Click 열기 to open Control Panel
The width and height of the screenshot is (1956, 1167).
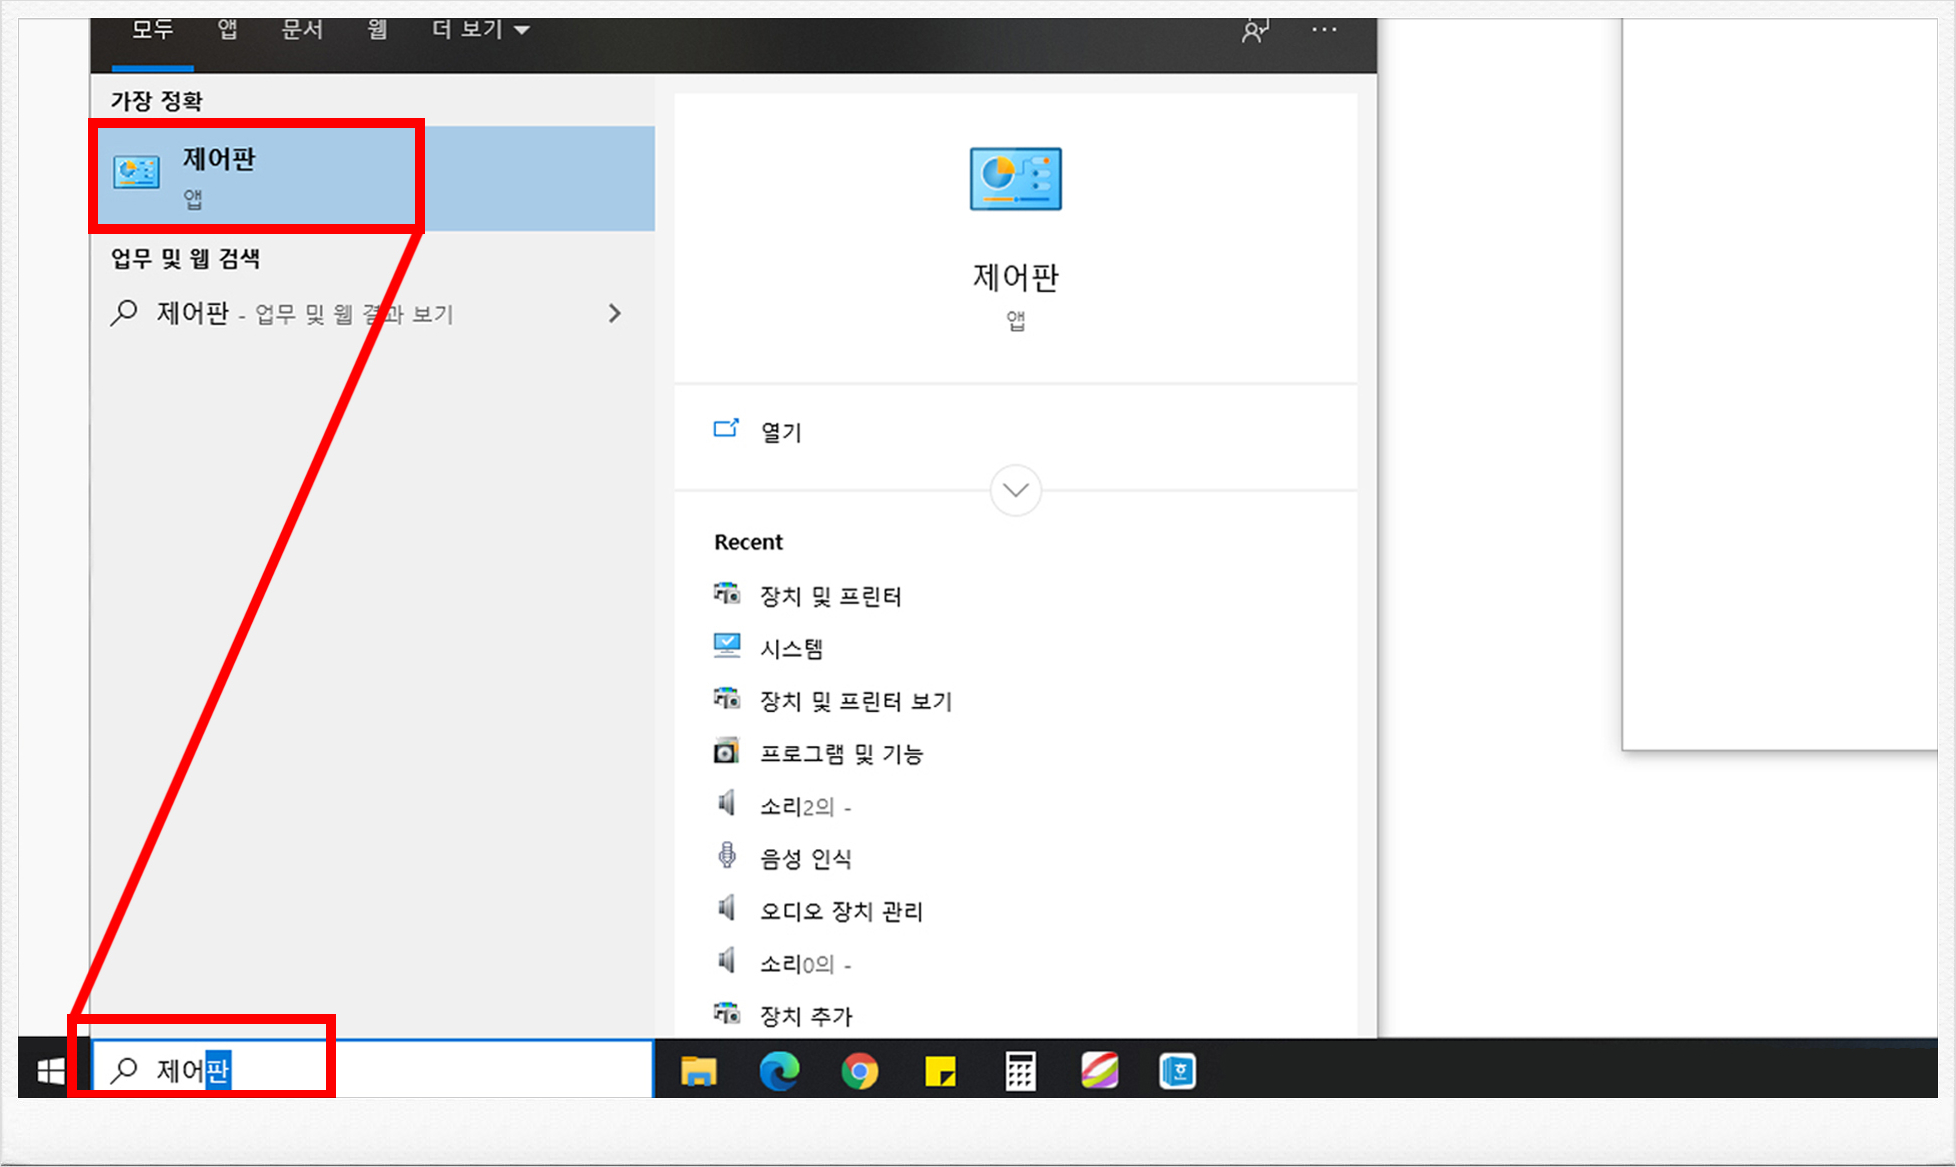(780, 432)
